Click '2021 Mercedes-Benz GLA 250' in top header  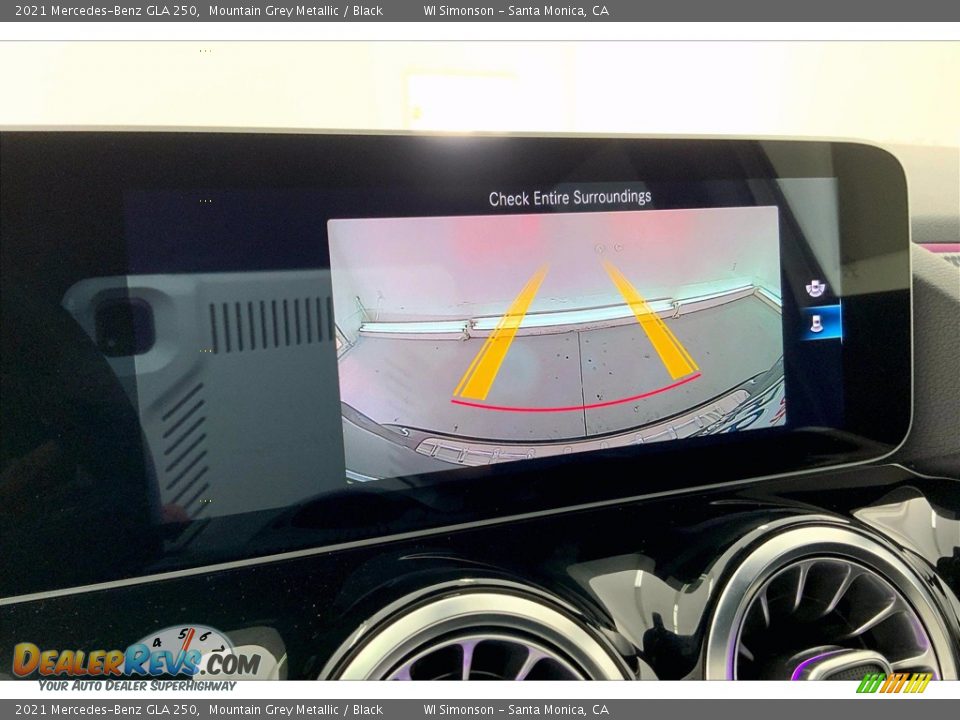click(x=107, y=10)
